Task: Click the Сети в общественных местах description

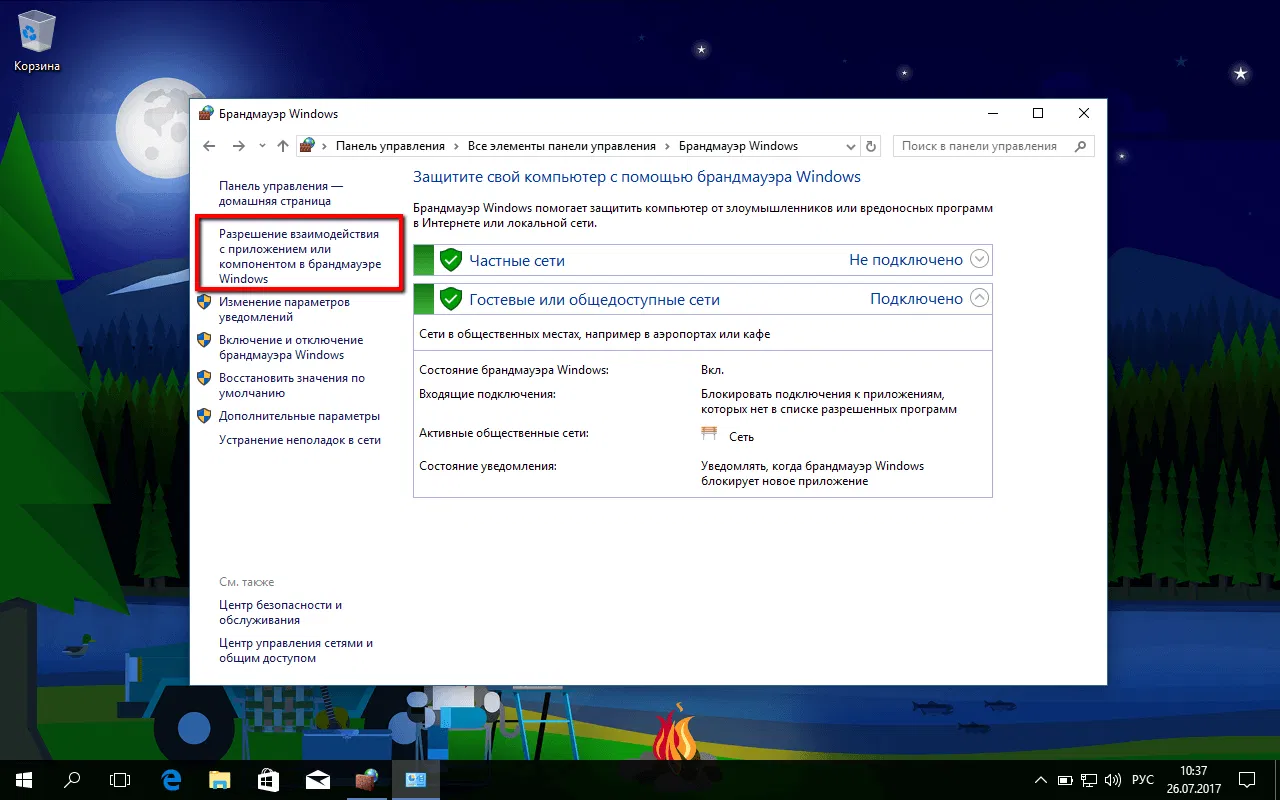Action: point(595,334)
